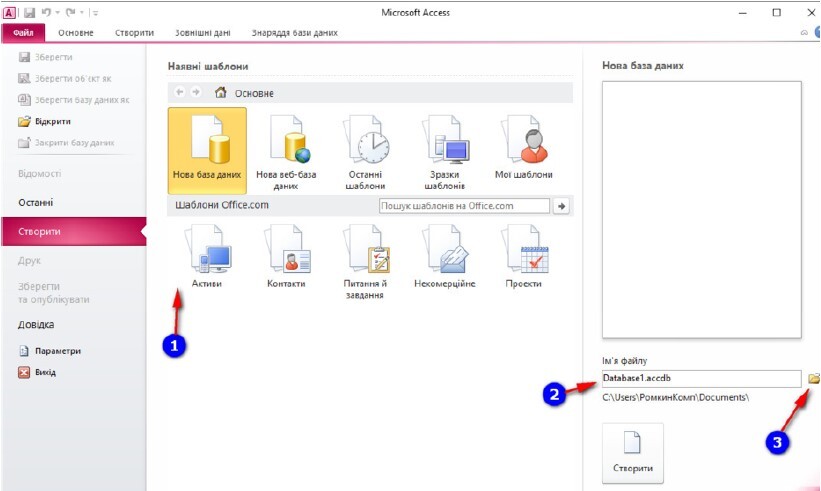
Task: Click the Access application icon in the title bar
Action: pos(9,13)
